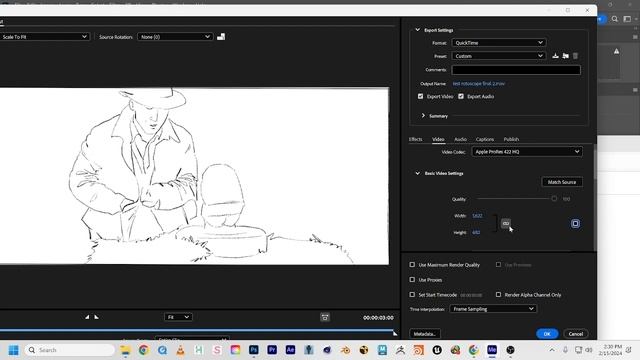This screenshot has height=360, width=640.
Task: Expand the Summary section
Action: click(423, 116)
